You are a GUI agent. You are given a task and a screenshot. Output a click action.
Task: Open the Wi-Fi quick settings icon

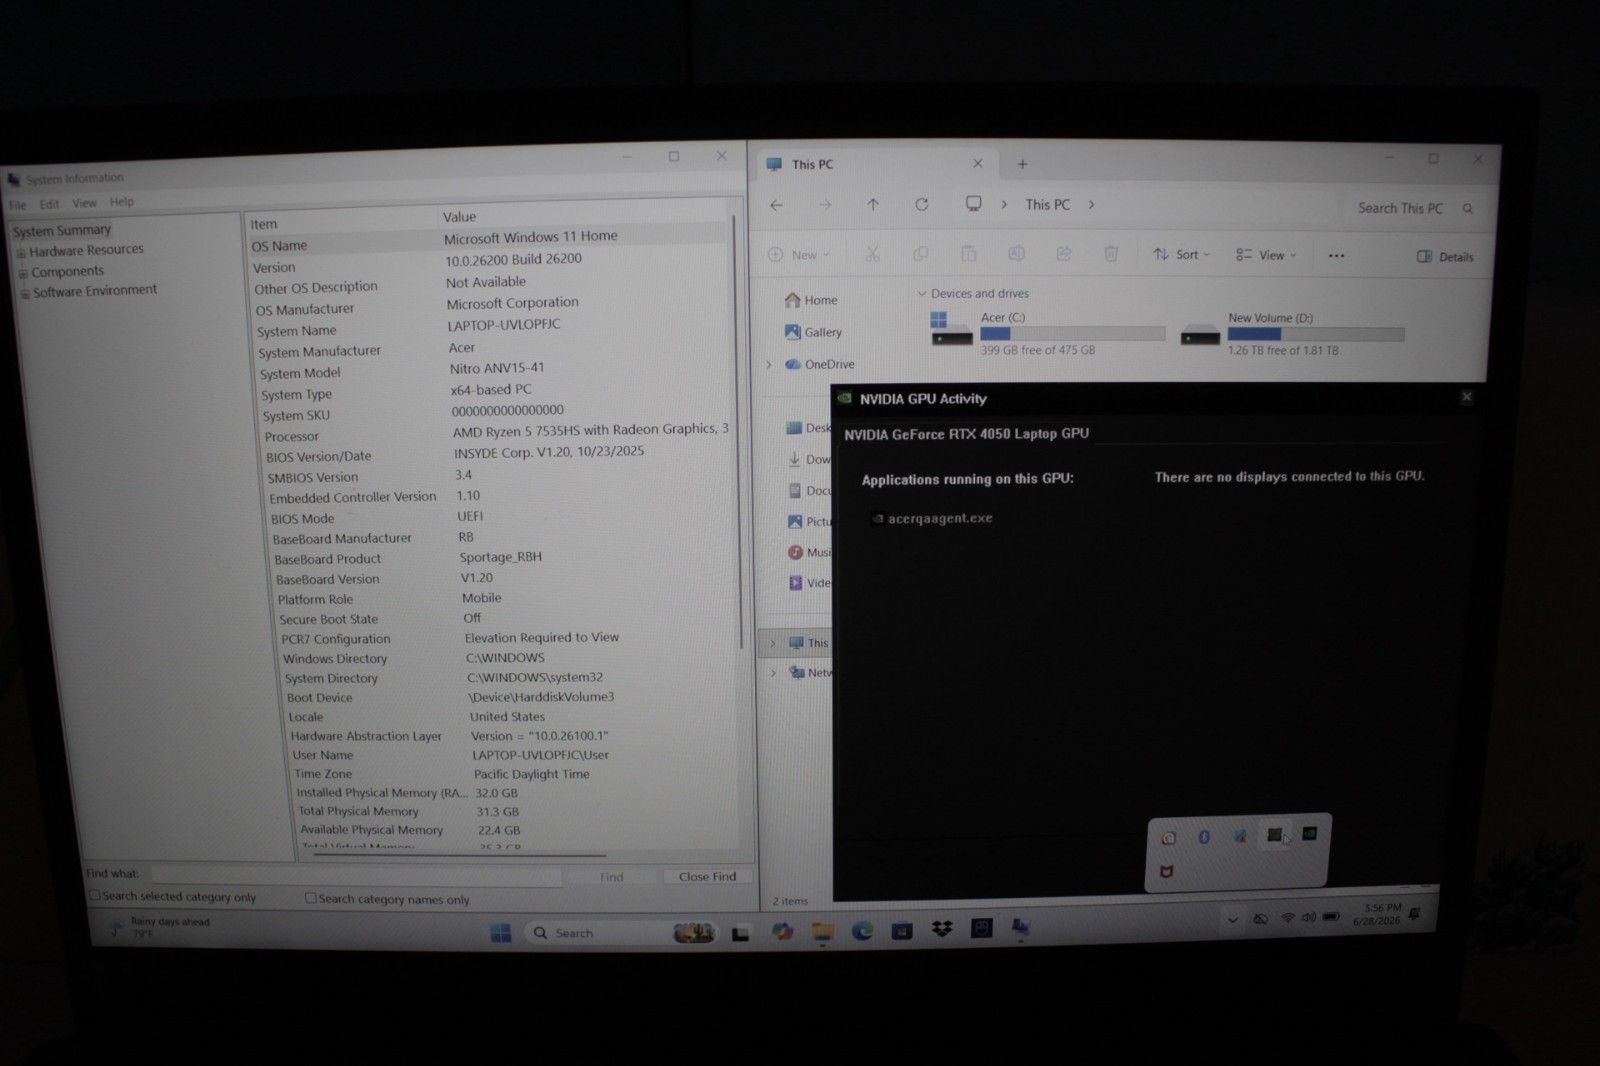[1288, 917]
